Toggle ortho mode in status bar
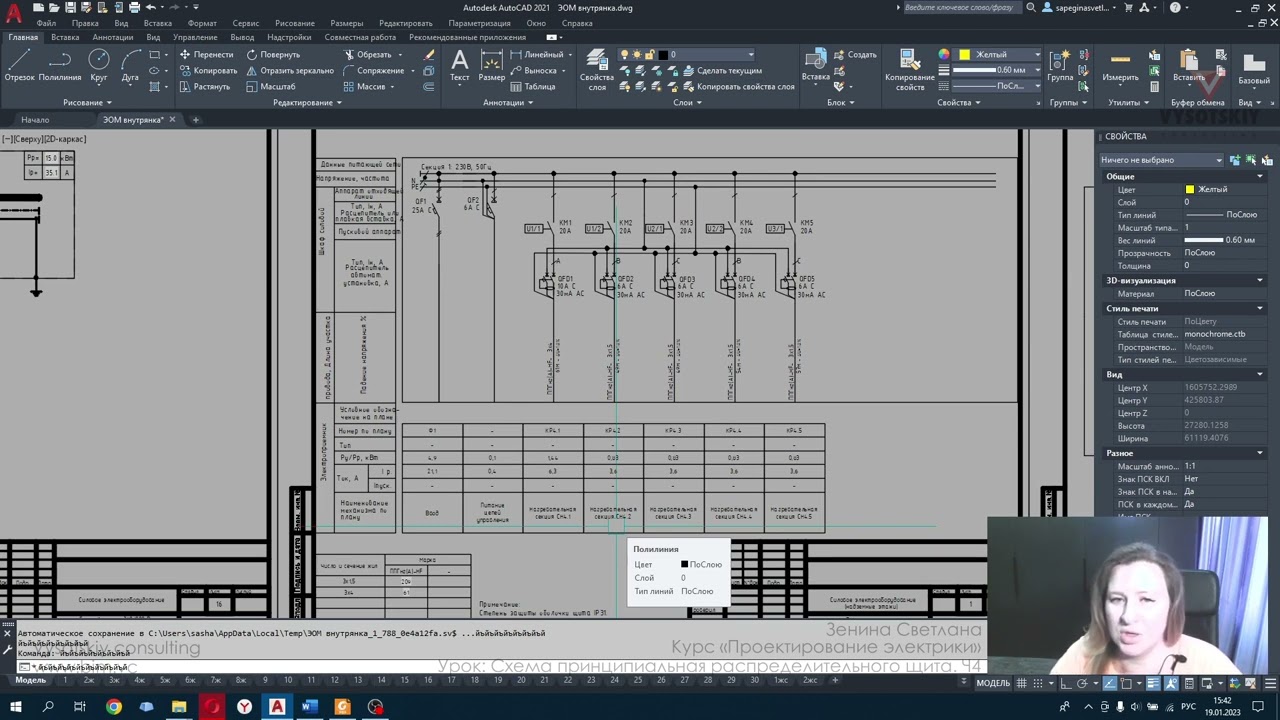The height and width of the screenshot is (720, 1280). [x=1066, y=683]
